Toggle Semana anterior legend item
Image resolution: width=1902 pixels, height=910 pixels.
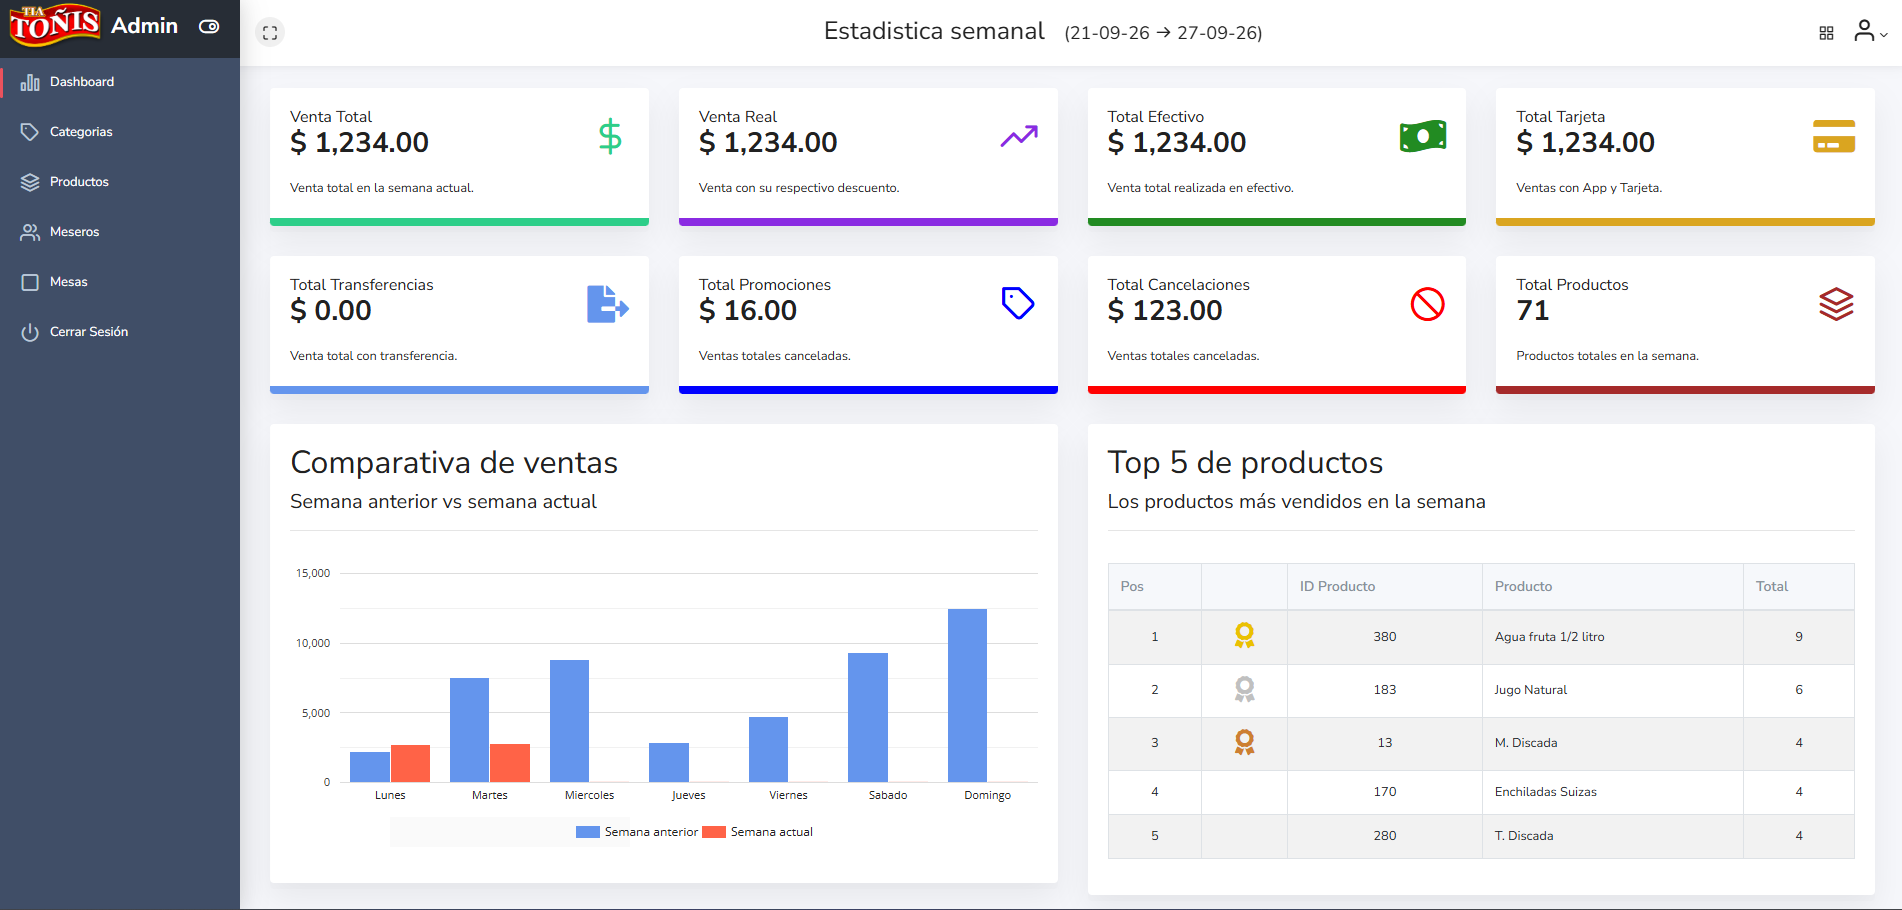[x=637, y=832]
